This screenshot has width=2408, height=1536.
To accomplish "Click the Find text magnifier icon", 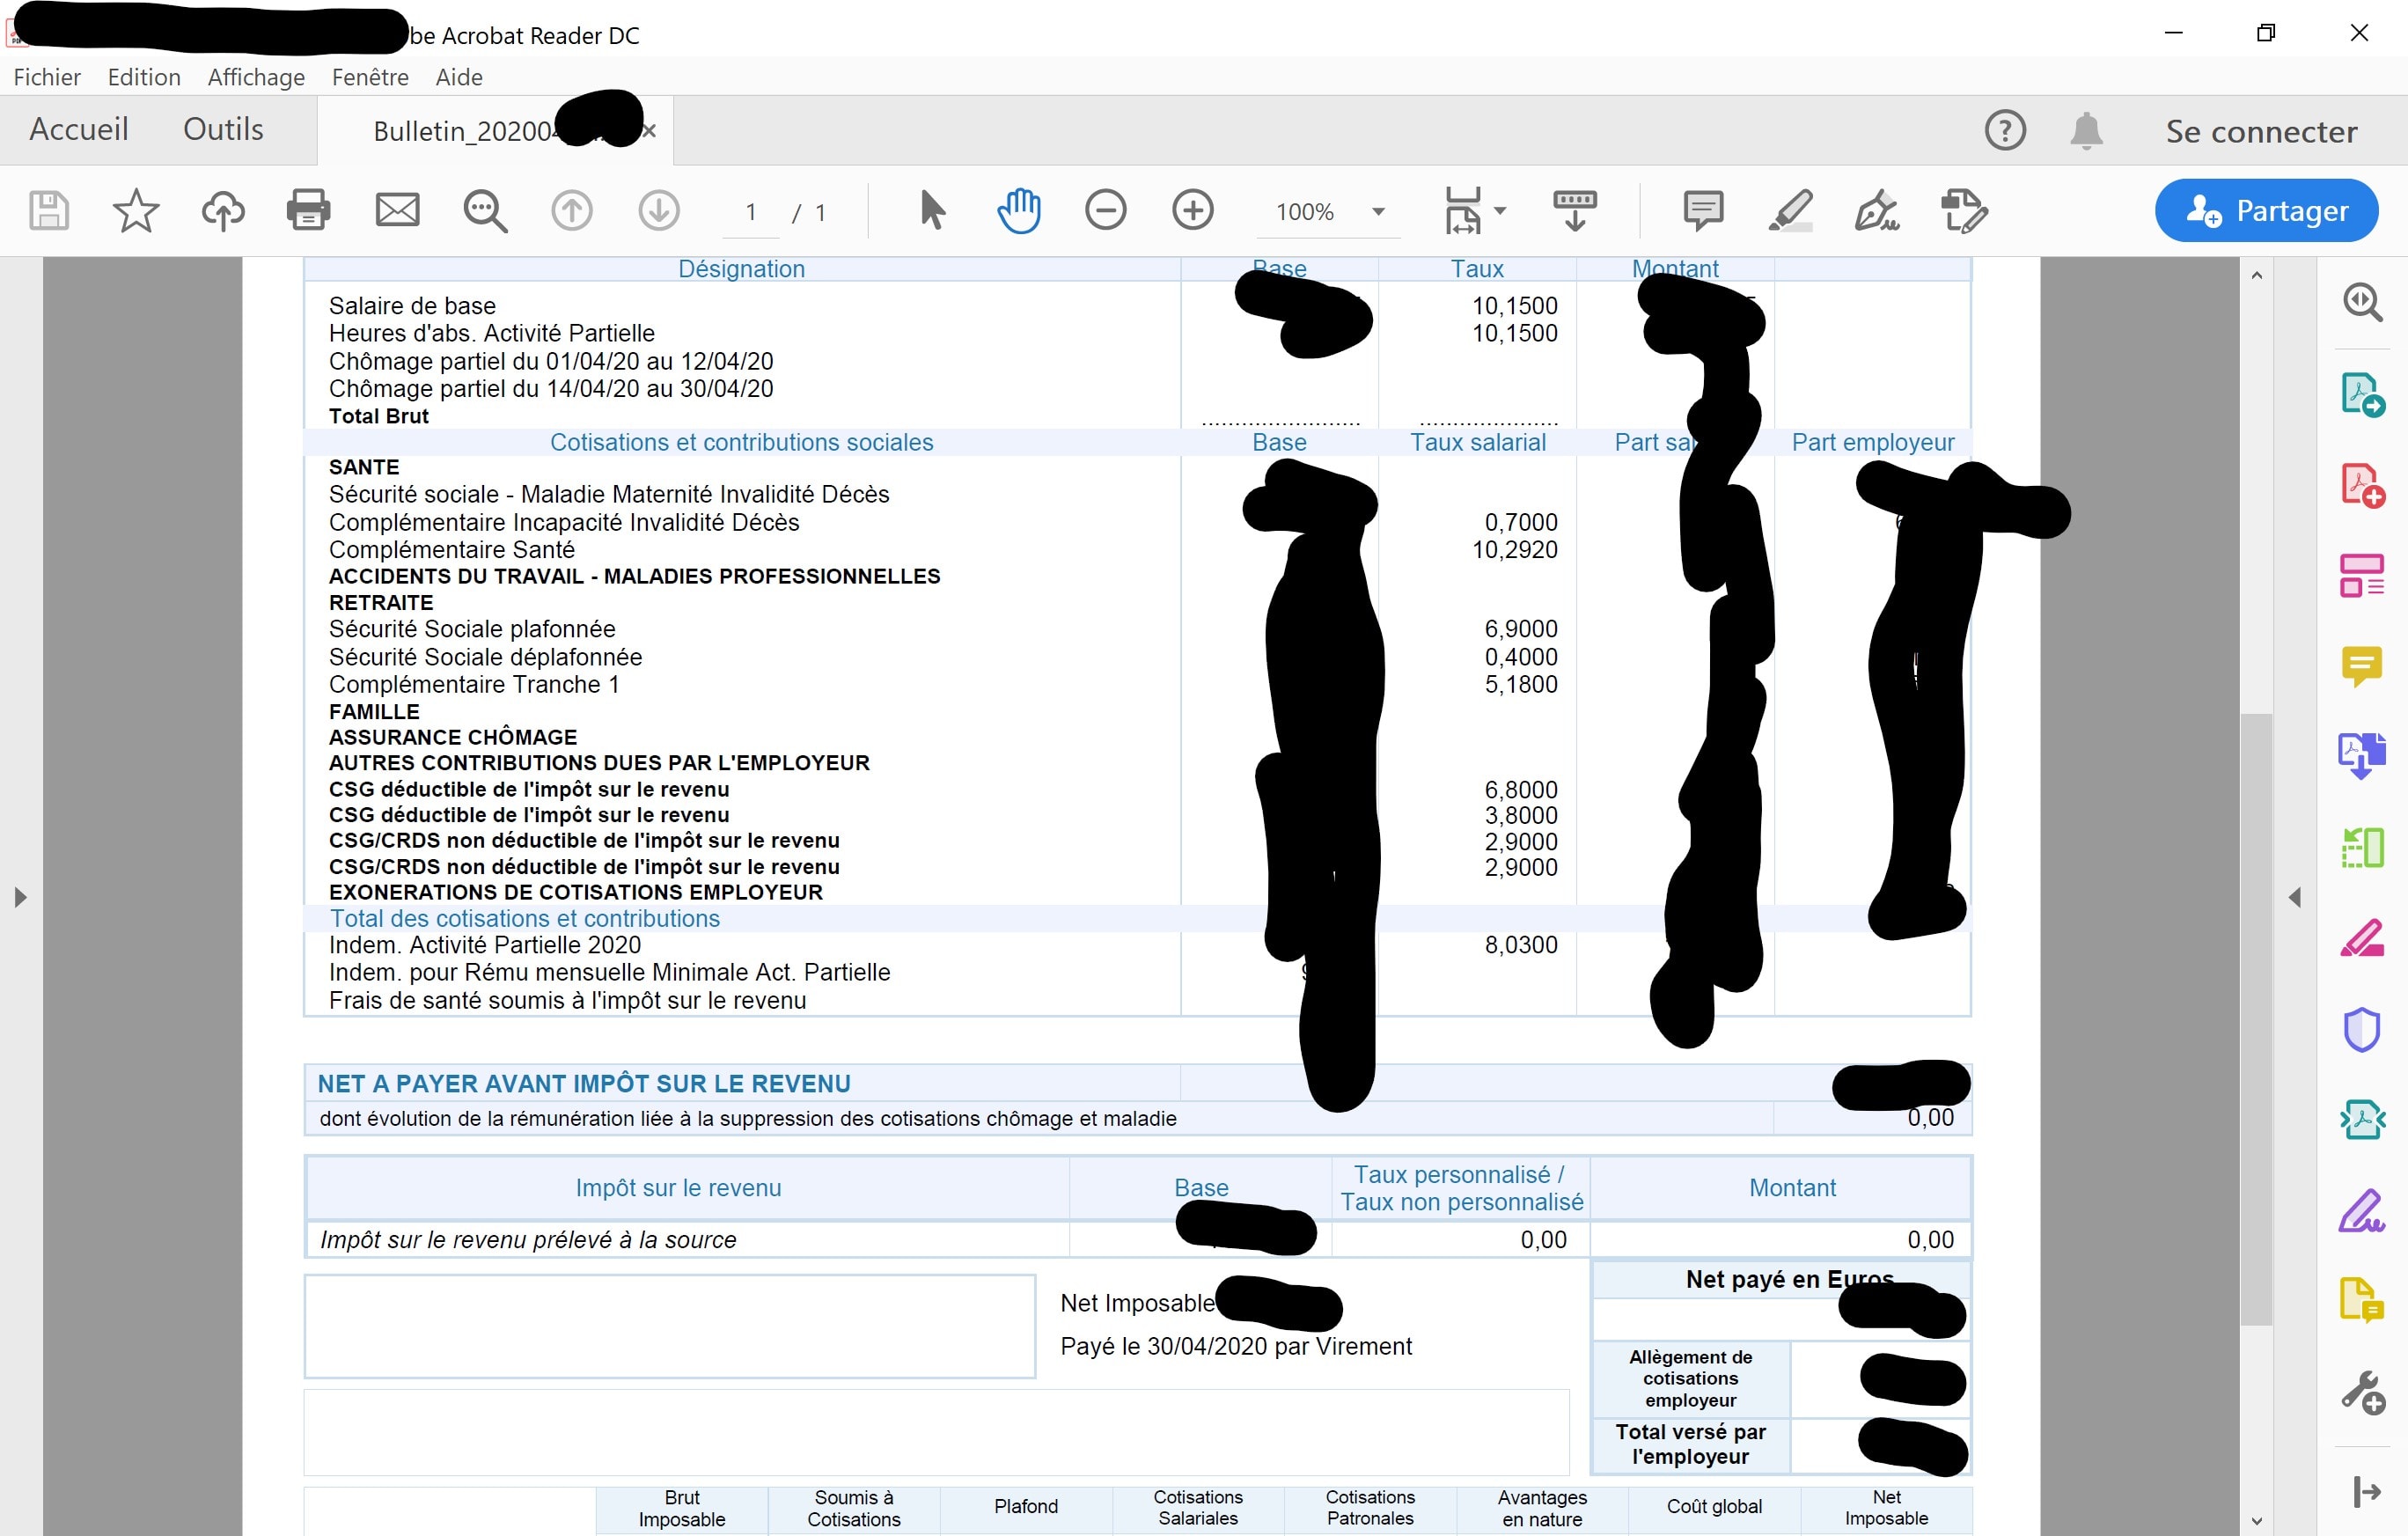I will 485,211.
